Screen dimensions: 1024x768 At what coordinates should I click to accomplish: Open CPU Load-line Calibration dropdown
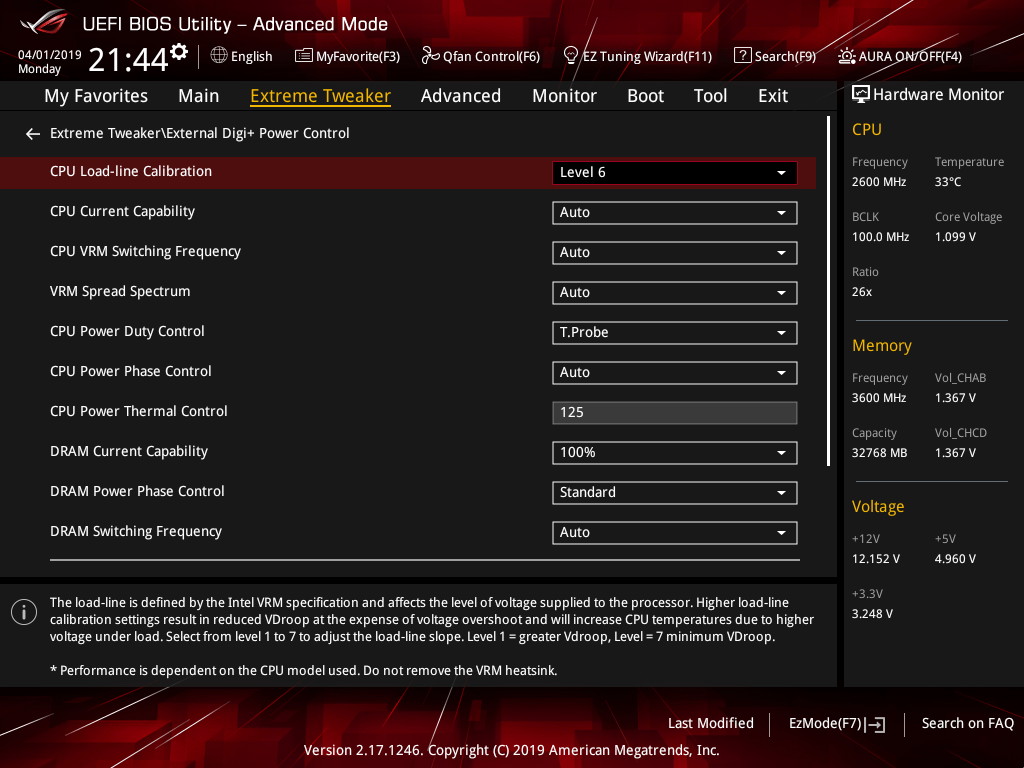coord(675,172)
